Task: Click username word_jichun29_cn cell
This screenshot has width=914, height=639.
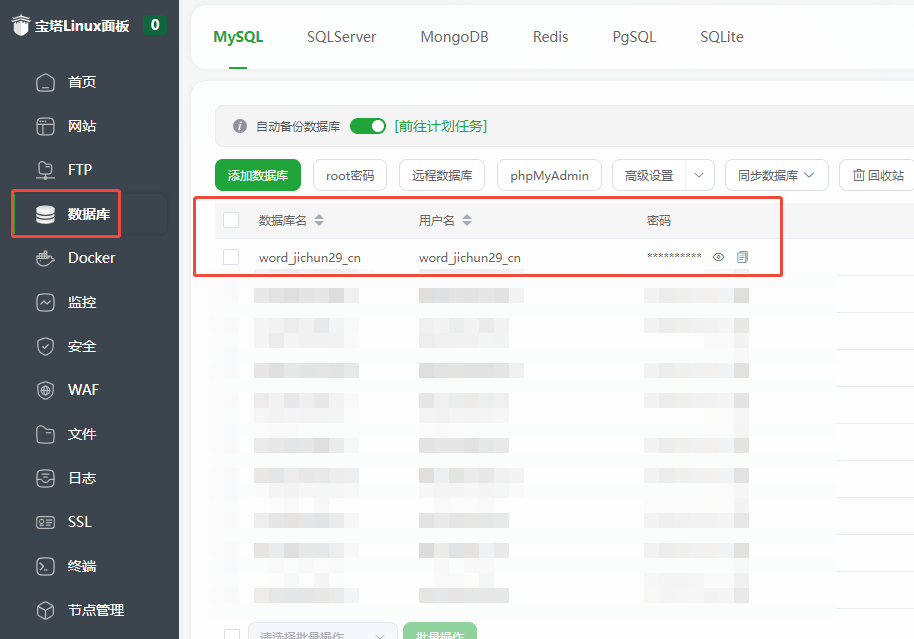Action: 470,258
